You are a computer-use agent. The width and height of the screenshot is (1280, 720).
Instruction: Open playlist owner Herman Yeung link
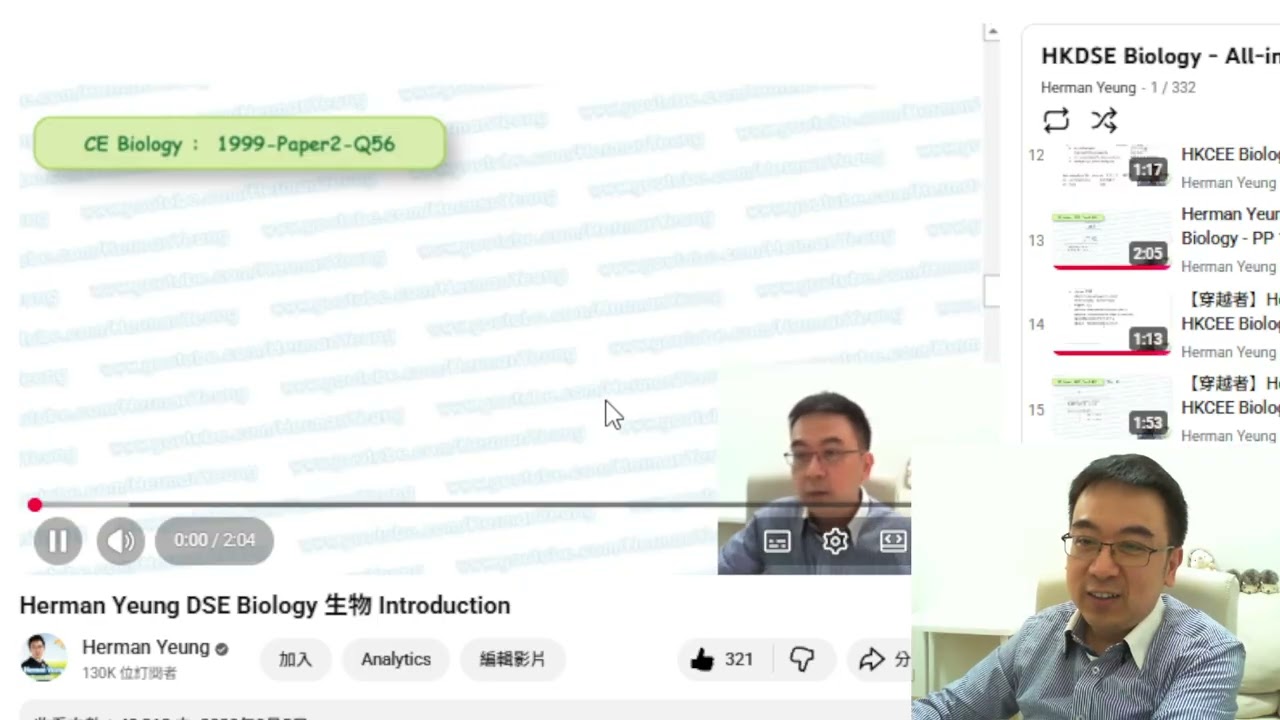point(1088,87)
